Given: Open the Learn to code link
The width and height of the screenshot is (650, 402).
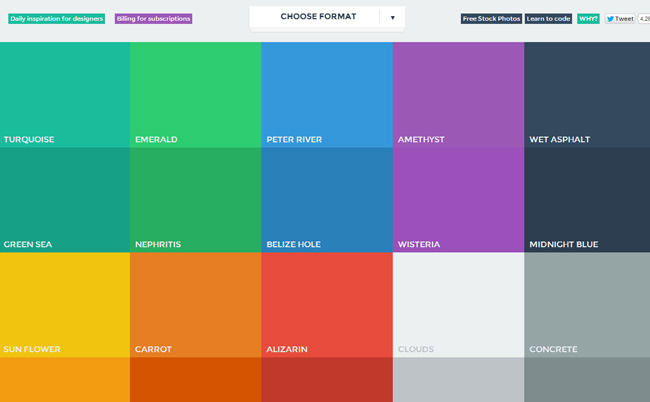Looking at the screenshot, I should tap(548, 19).
